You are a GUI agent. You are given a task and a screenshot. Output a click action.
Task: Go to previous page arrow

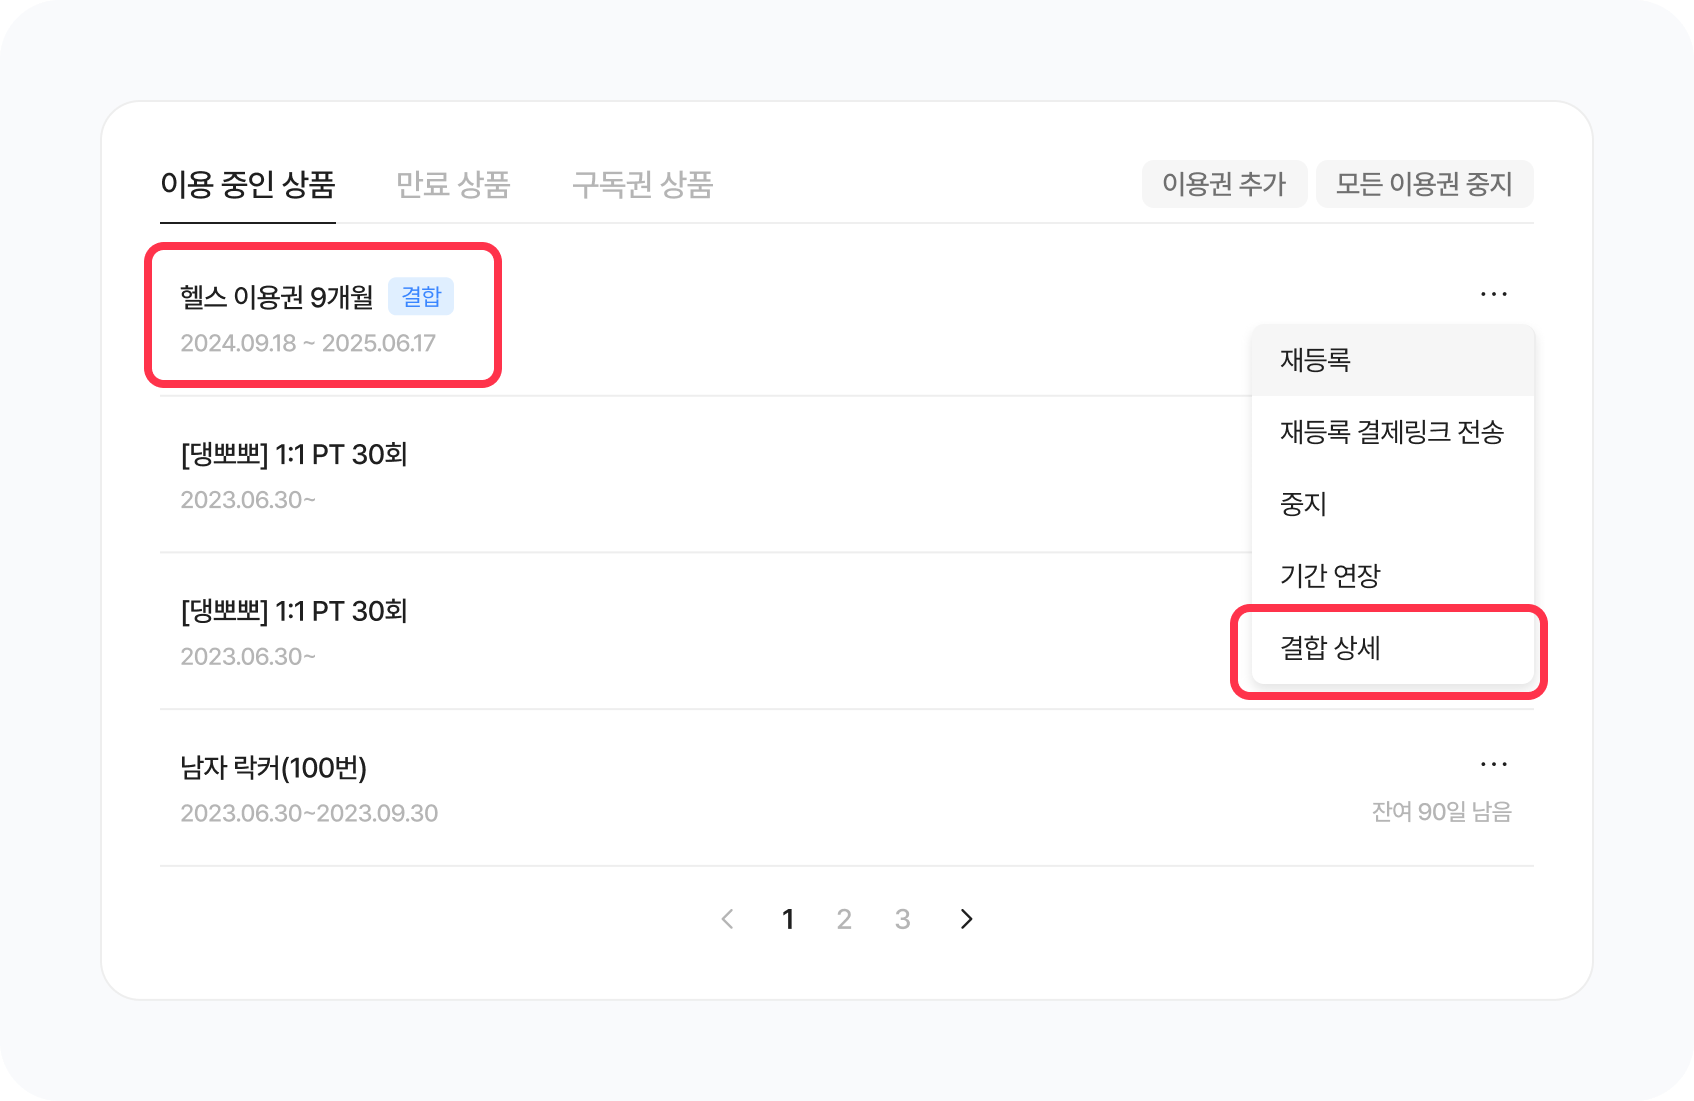coord(728,919)
